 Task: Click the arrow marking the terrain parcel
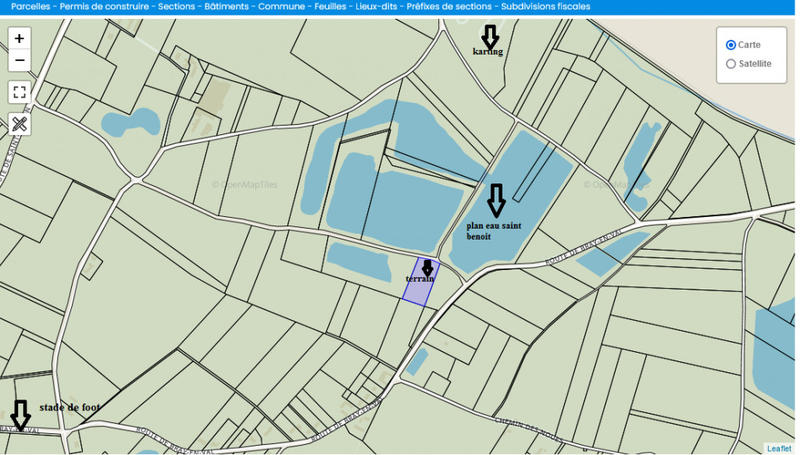coord(428,267)
